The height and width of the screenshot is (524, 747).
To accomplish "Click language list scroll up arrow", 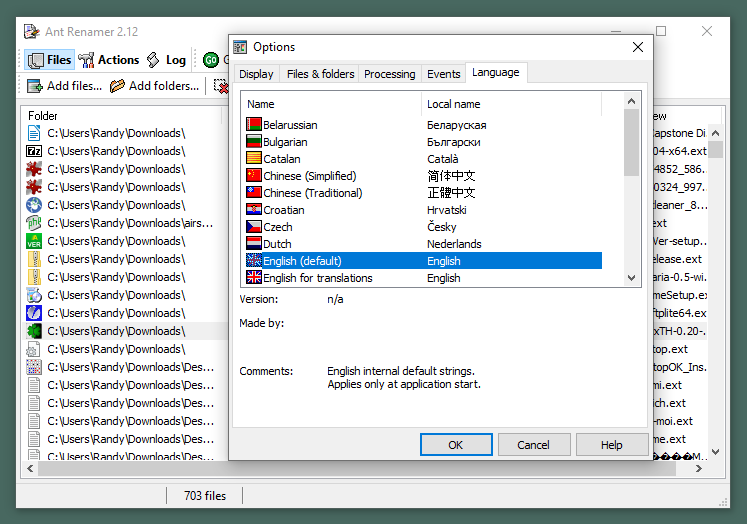I will [632, 101].
